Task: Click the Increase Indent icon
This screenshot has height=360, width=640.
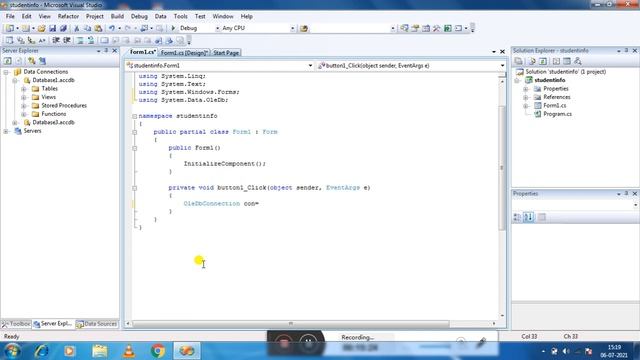Action: point(67,40)
